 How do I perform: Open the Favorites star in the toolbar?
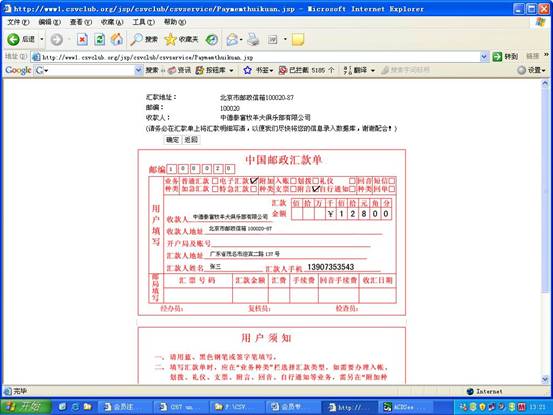[170, 39]
